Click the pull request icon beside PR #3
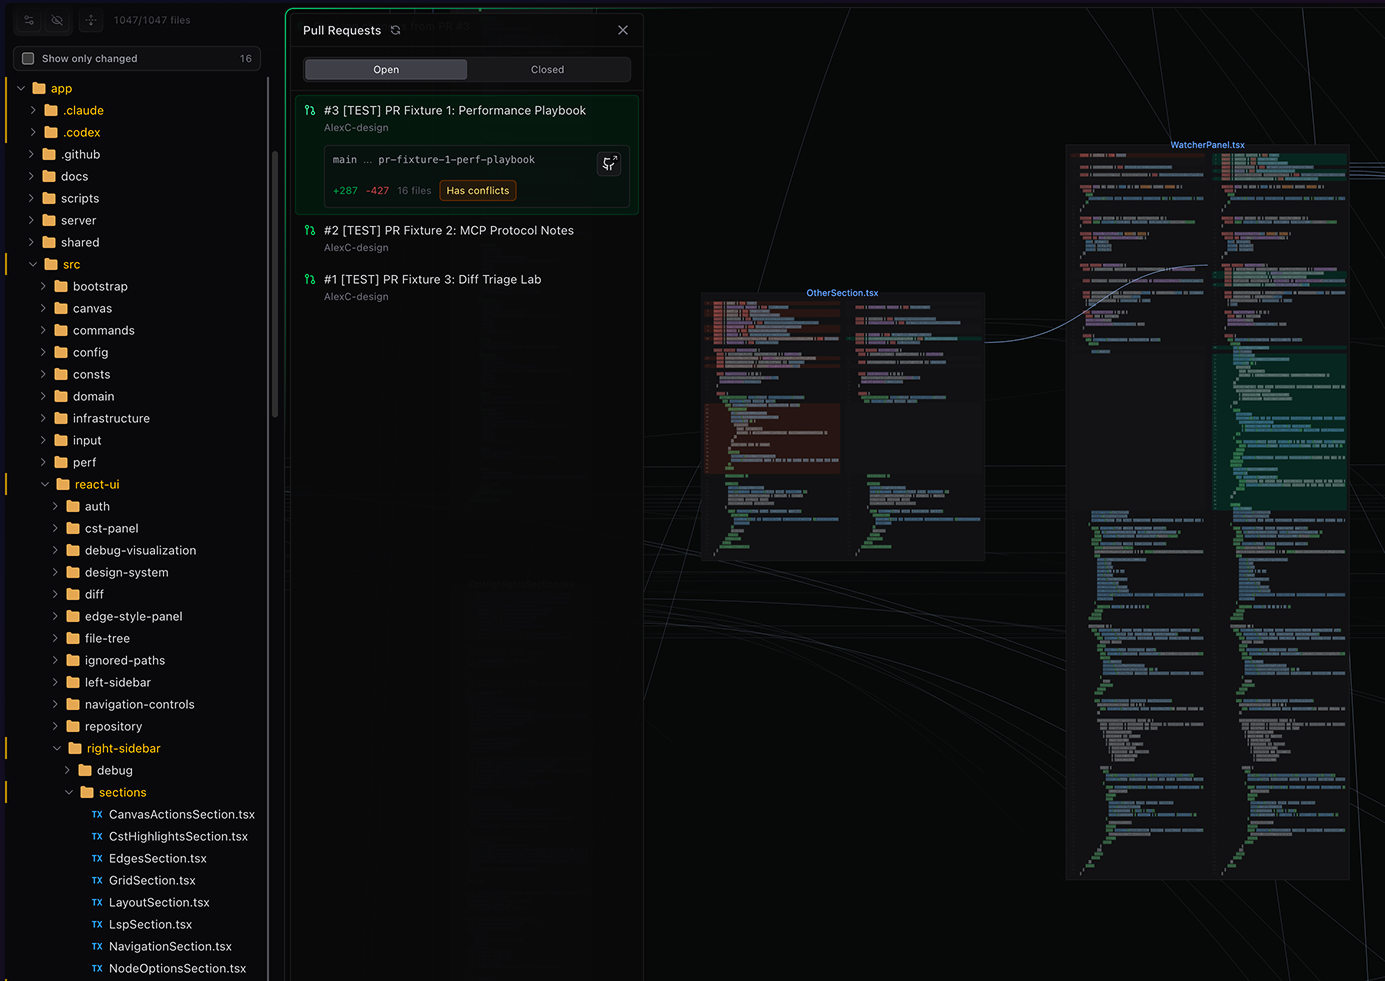 pos(310,110)
